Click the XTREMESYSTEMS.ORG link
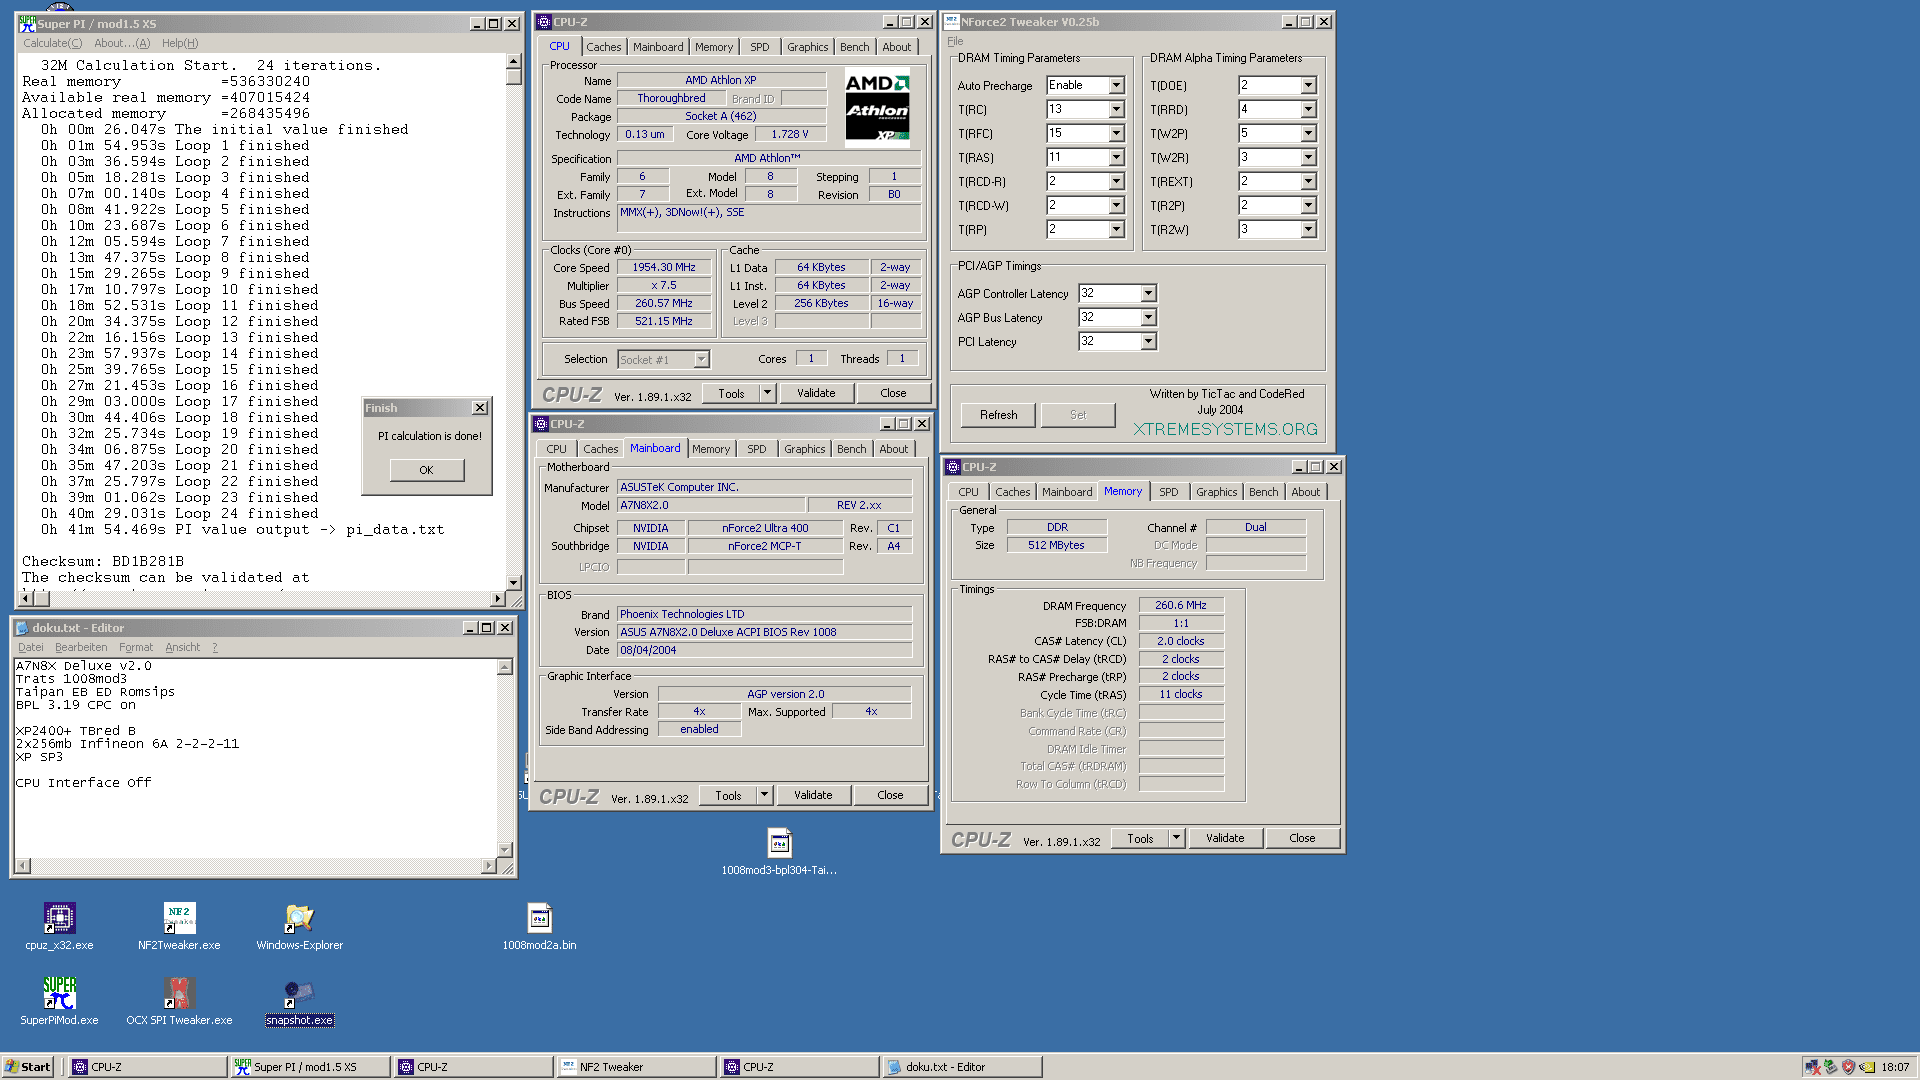1920x1080 pixels. (1225, 429)
